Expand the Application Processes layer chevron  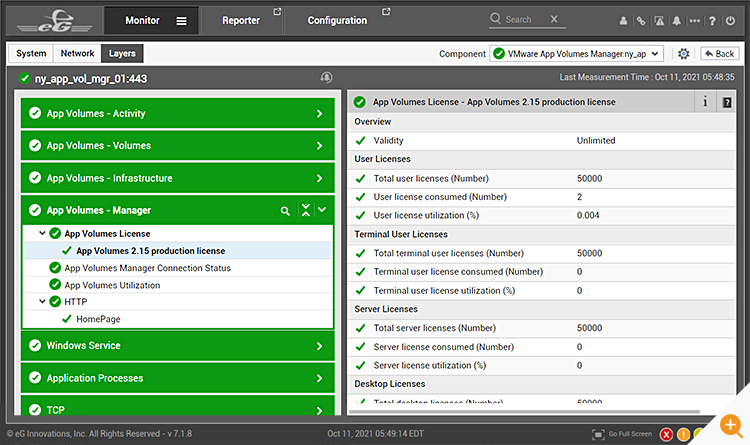[x=320, y=378]
